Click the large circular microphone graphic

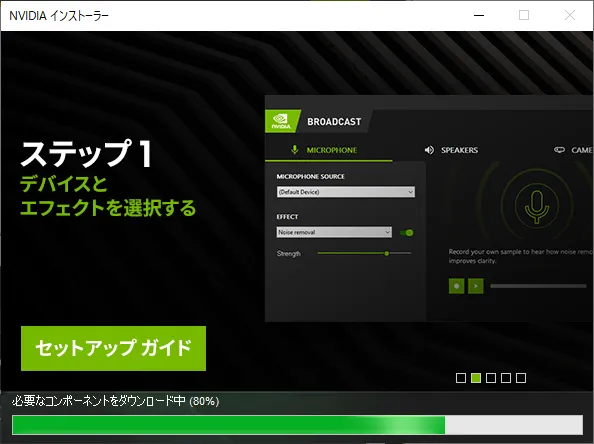[537, 207]
